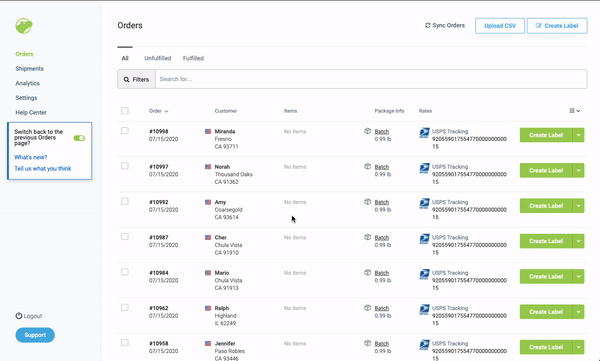
Task: Click the package box icon for order #10987
Action: pyautogui.click(x=367, y=237)
